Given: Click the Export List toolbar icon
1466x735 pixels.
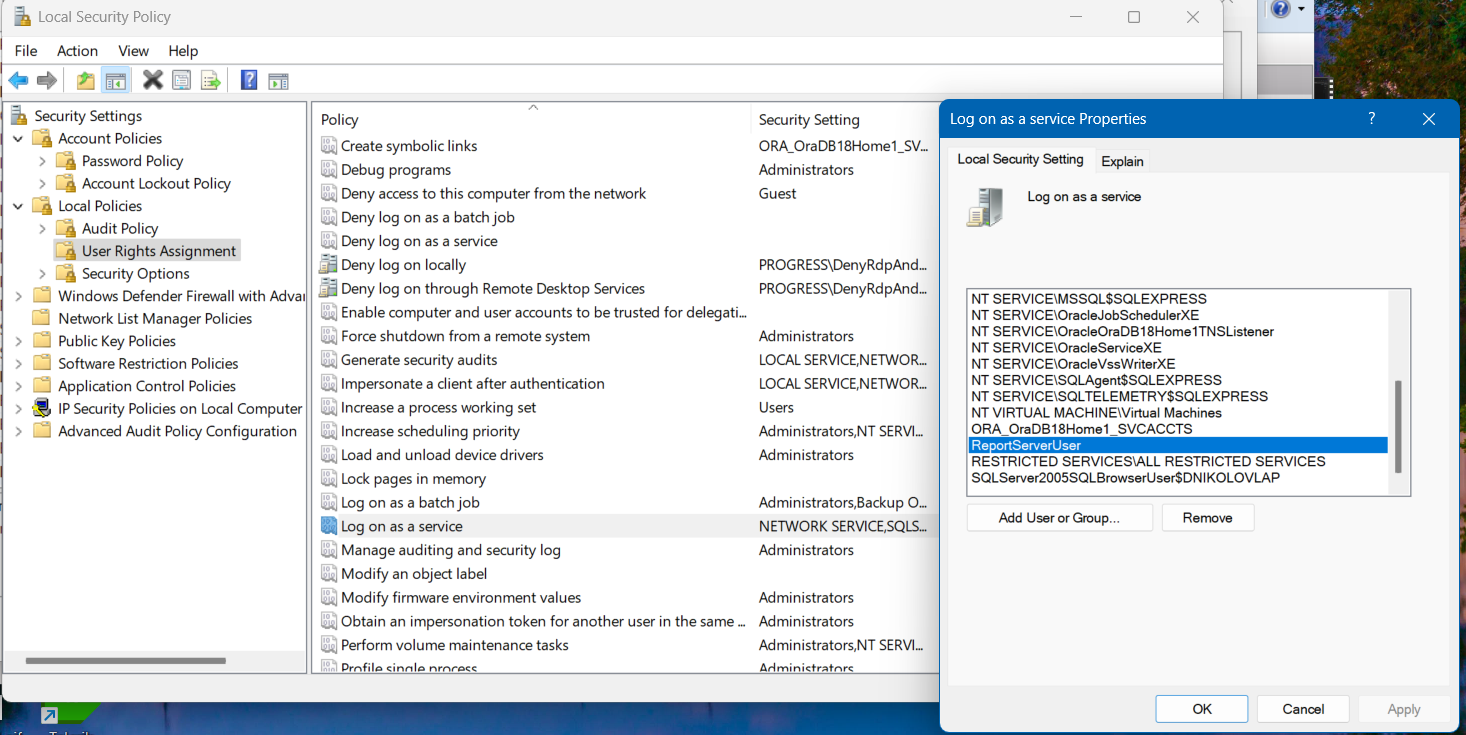Looking at the screenshot, I should tap(210, 81).
